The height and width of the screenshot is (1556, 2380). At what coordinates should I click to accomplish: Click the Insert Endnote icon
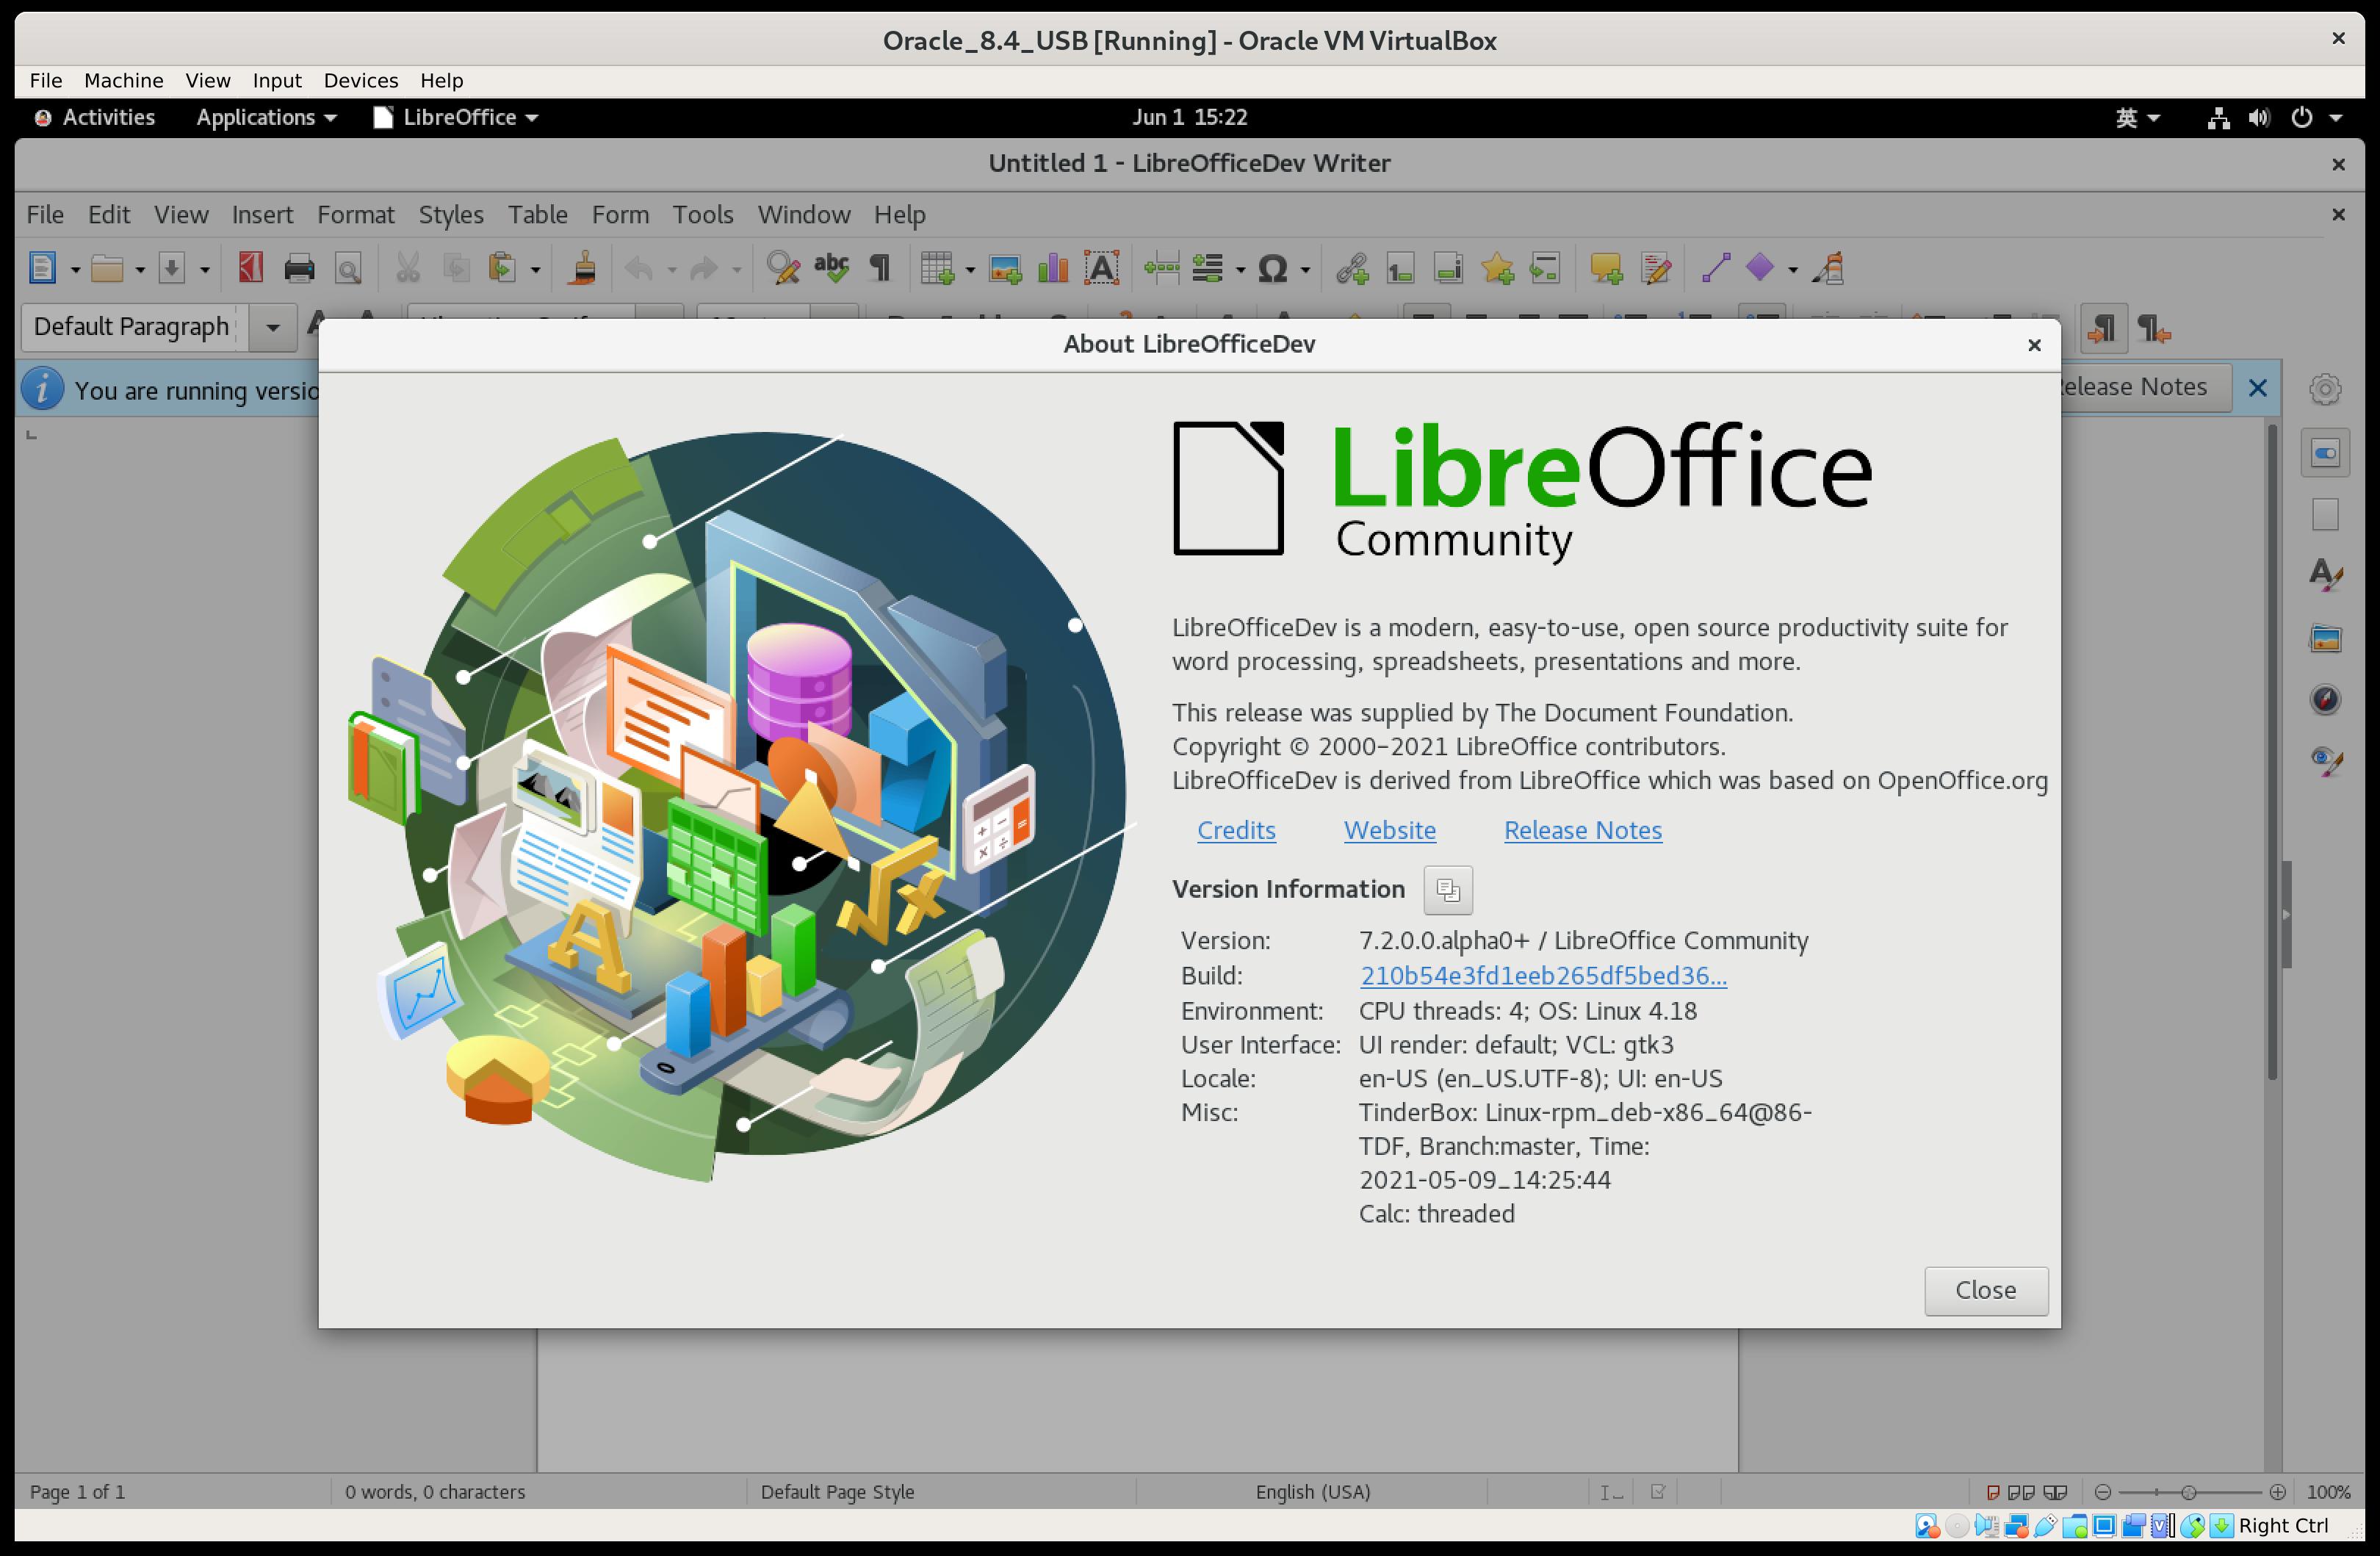click(x=1448, y=268)
